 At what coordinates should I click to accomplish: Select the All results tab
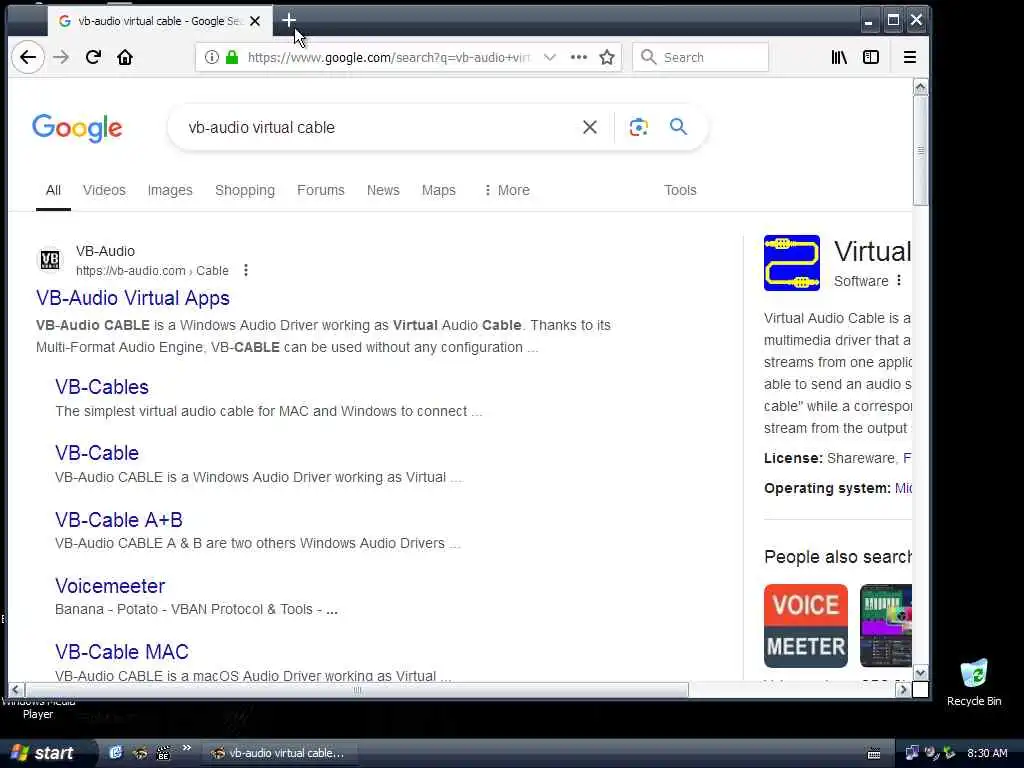[53, 190]
